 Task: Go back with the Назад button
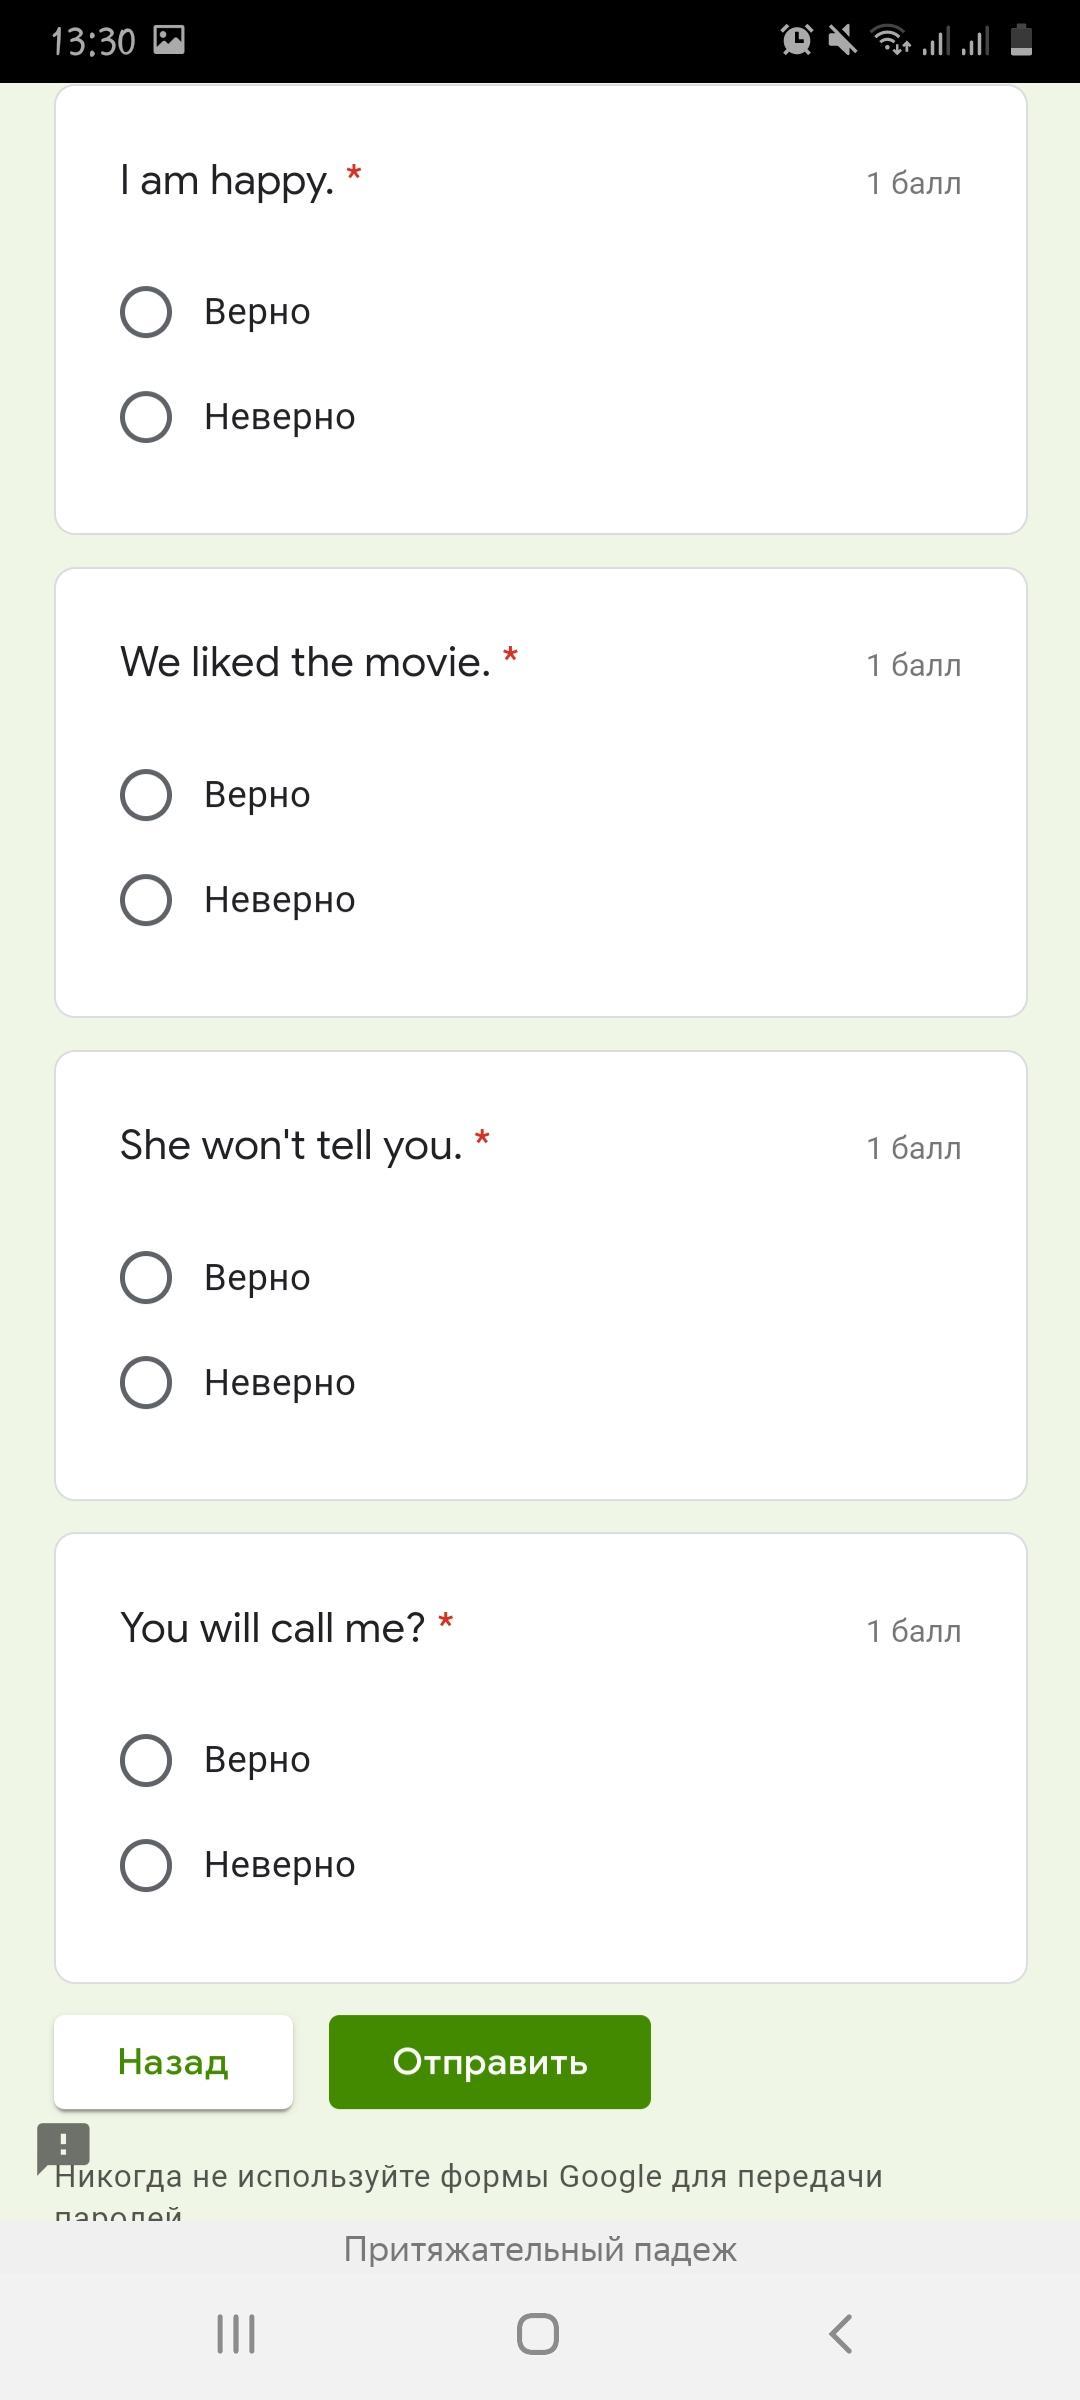[x=173, y=2062]
